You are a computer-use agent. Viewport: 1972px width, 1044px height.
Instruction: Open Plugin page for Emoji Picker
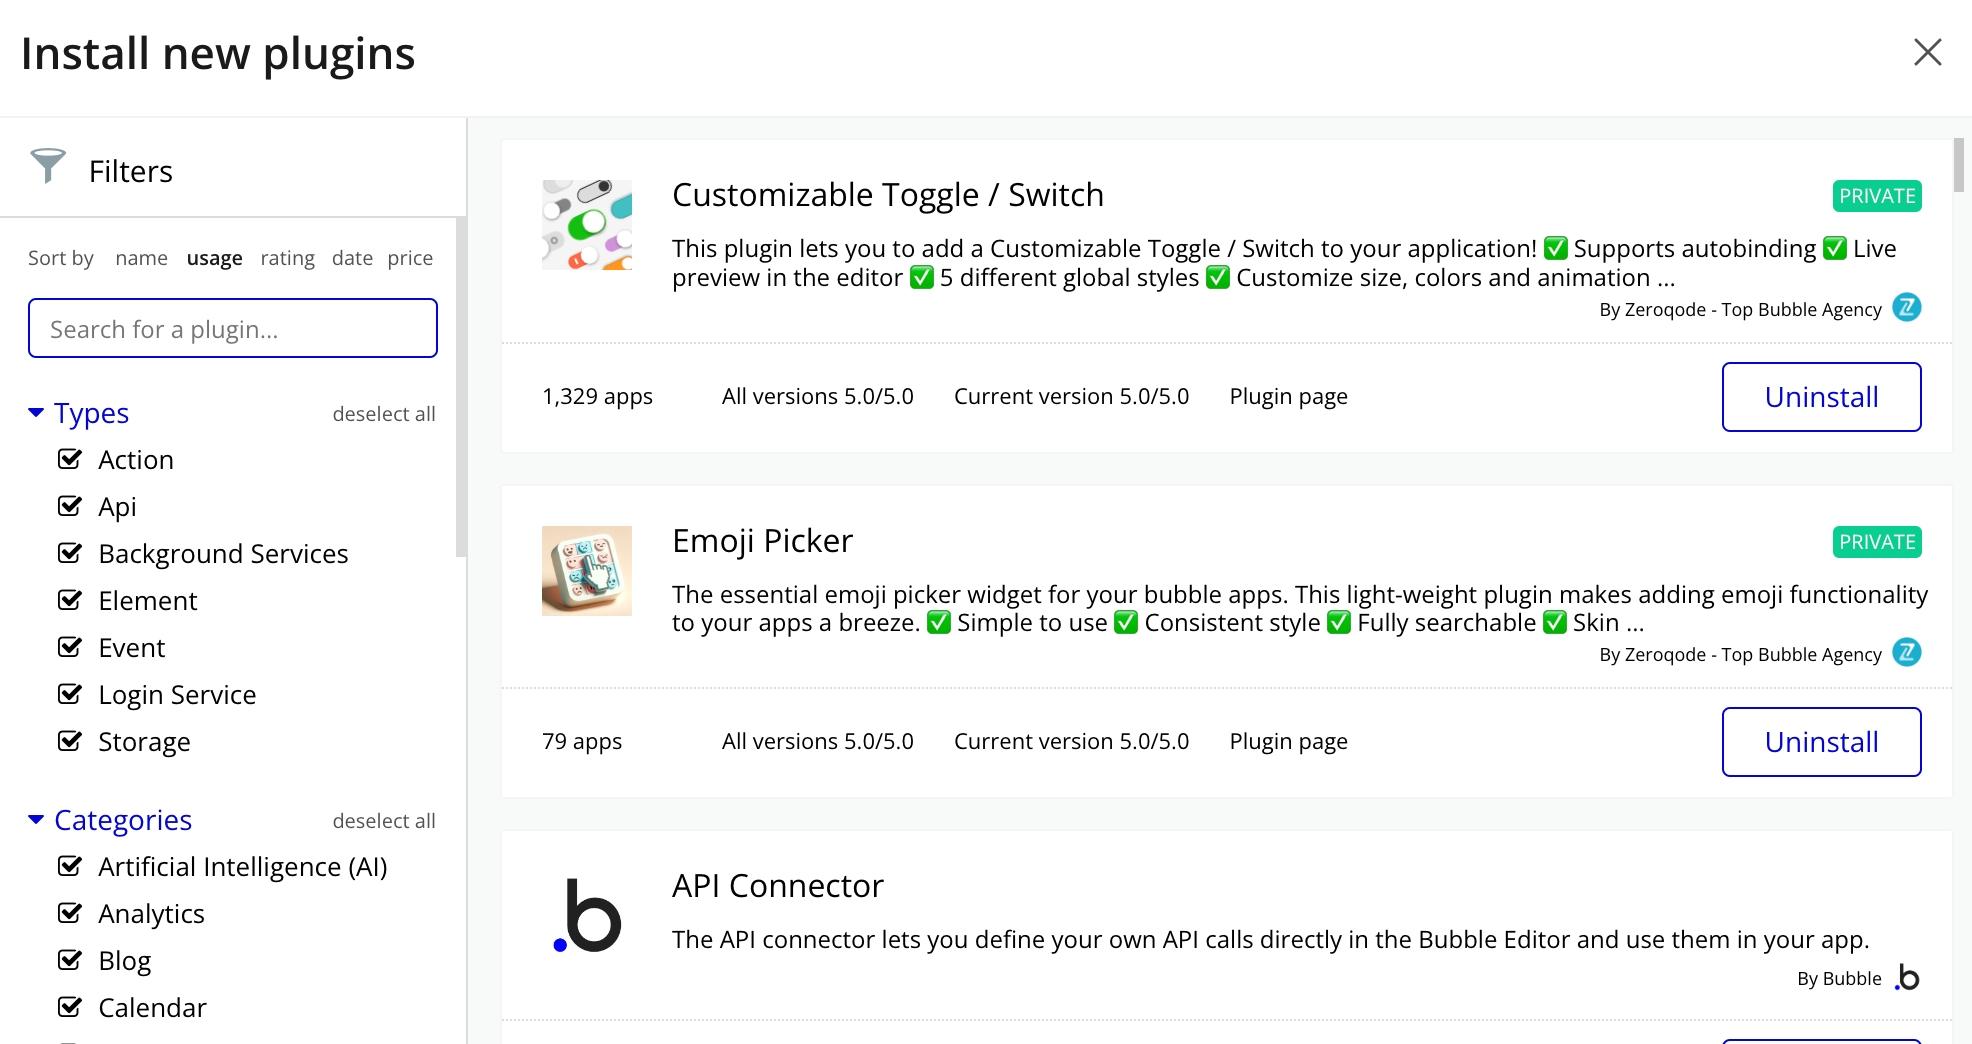coord(1288,742)
